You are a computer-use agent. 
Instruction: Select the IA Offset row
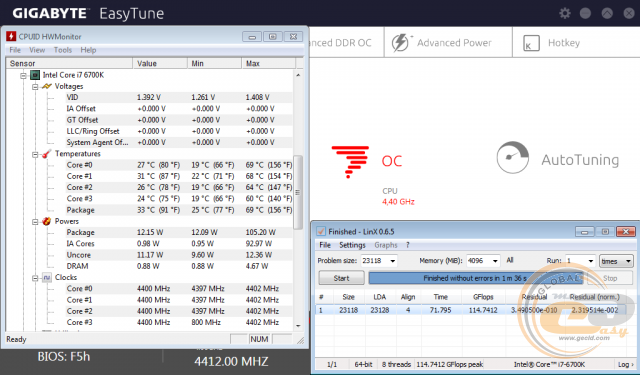point(178,109)
